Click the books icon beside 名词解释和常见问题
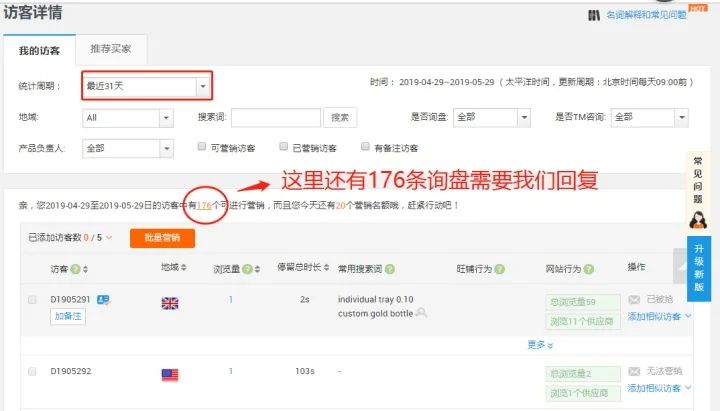Viewport: 720px width, 411px height. coord(594,16)
